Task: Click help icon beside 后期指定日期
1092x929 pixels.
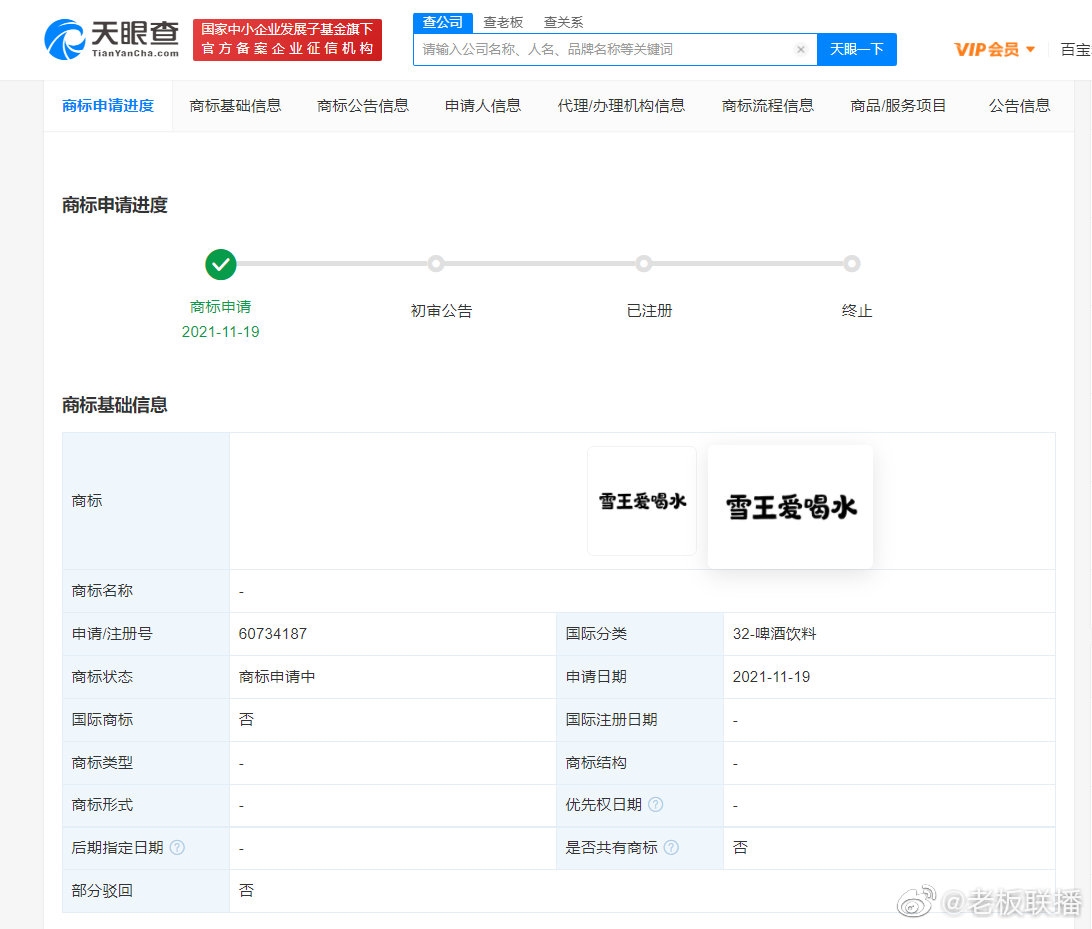Action: coord(177,848)
